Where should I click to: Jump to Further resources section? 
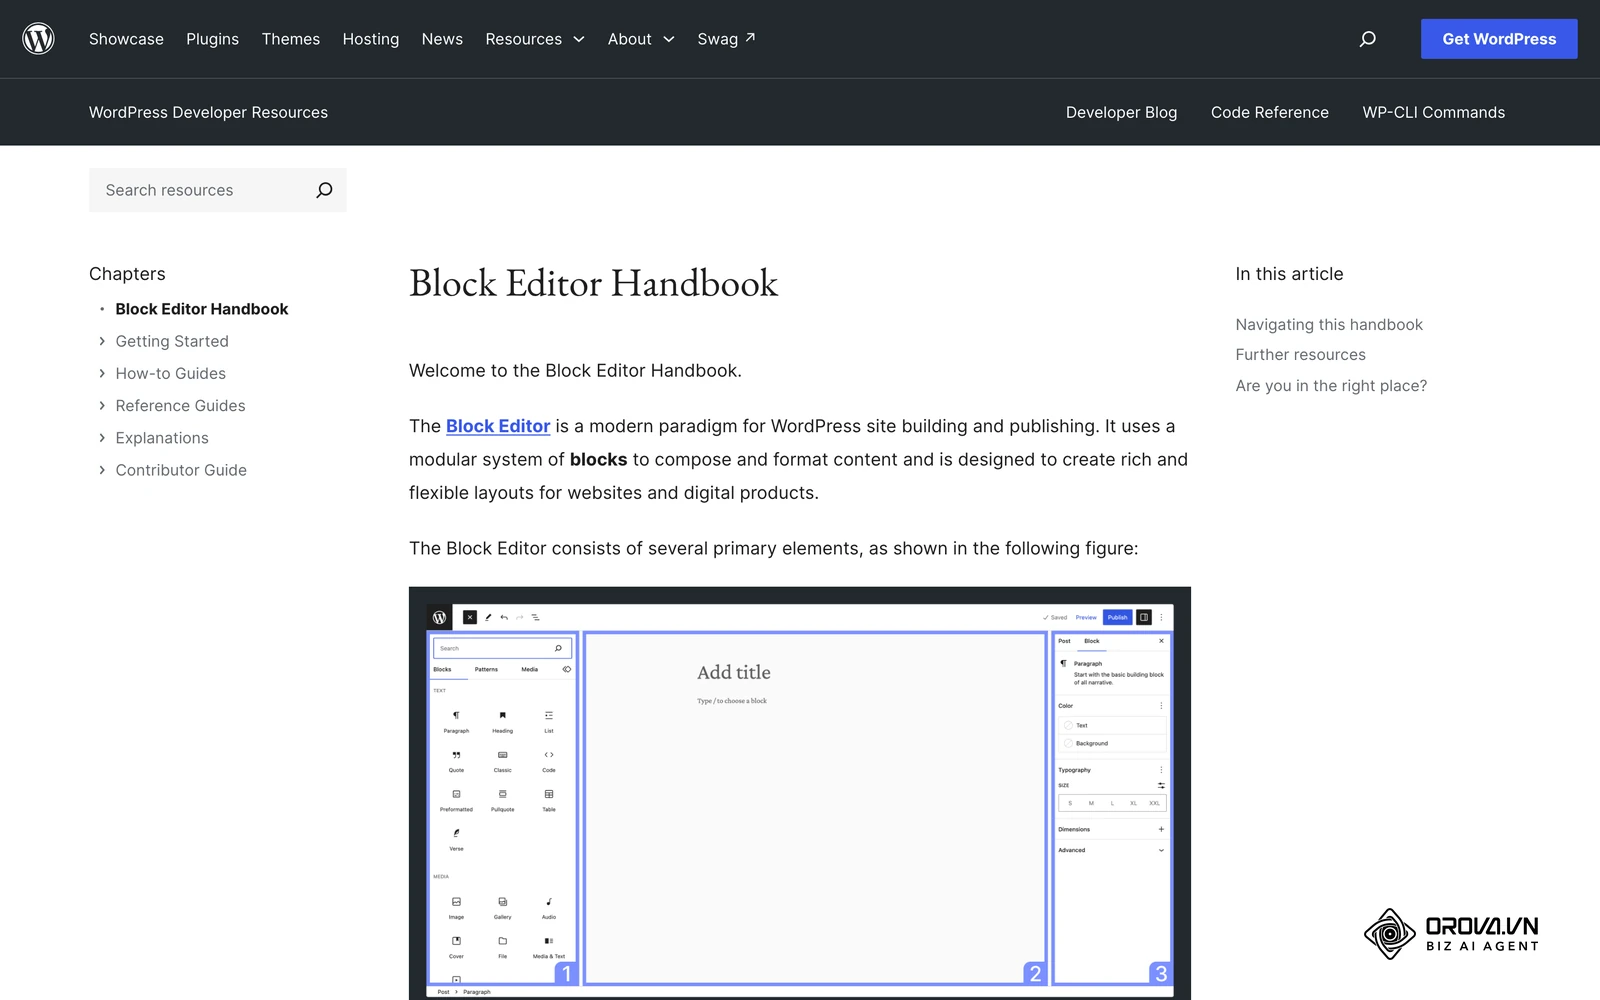1300,354
